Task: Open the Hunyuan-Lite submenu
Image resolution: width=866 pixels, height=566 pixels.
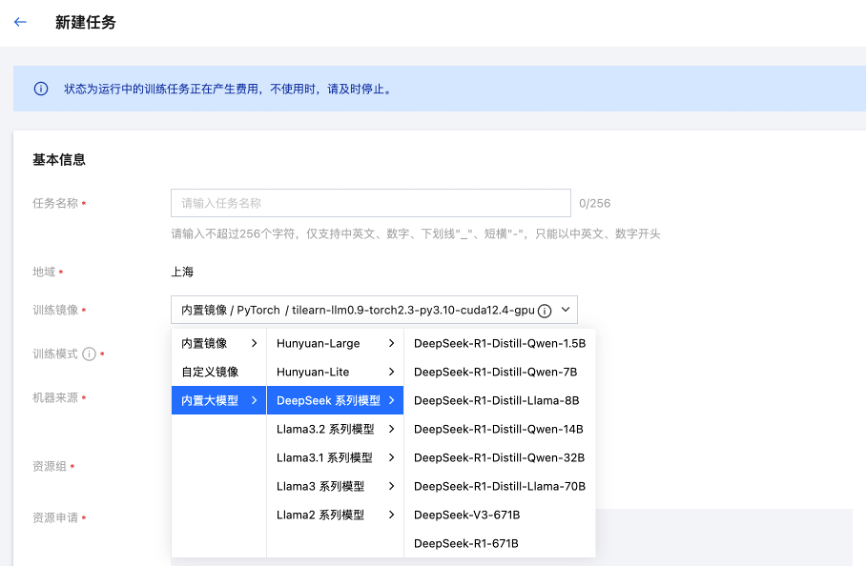Action: pyautogui.click(x=334, y=372)
